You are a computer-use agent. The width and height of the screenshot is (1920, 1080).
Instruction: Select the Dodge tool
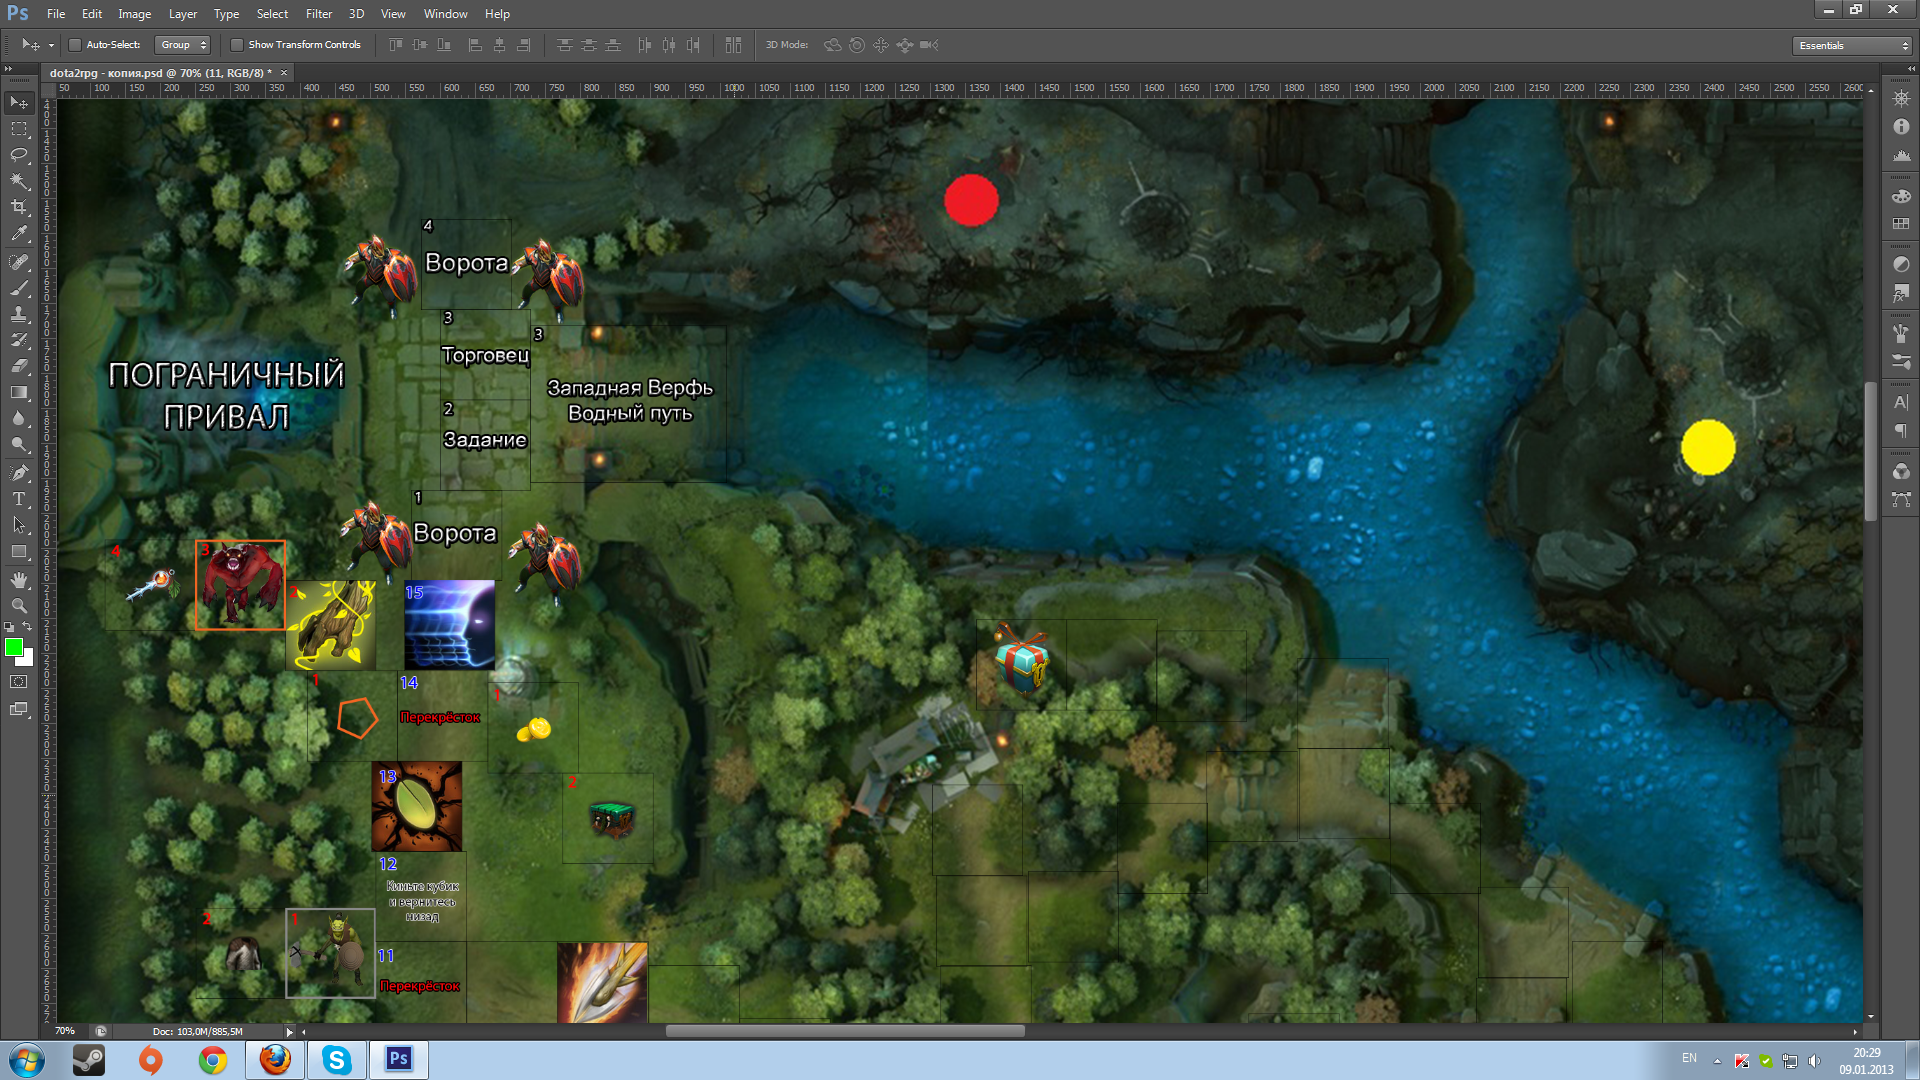(x=19, y=444)
